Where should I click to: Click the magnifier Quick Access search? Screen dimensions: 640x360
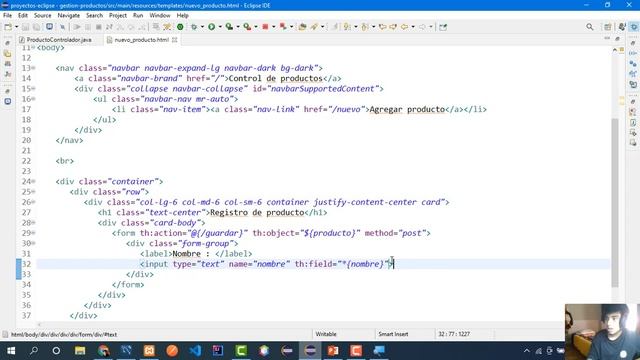coord(590,27)
